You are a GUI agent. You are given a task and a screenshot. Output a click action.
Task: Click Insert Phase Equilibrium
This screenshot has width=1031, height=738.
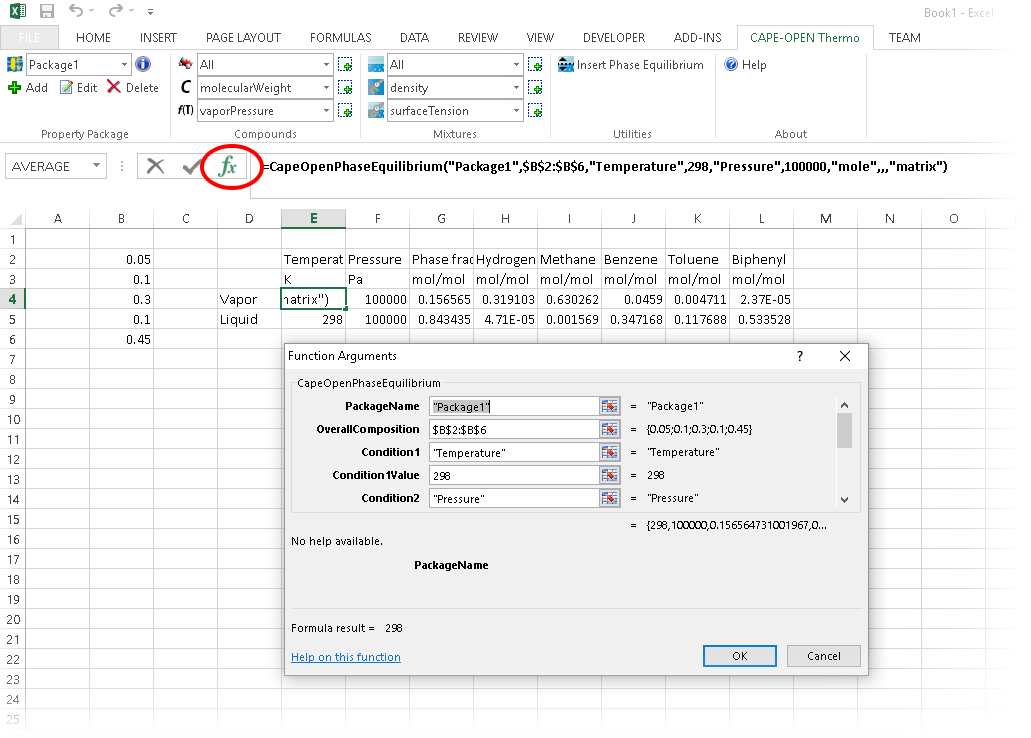pos(631,64)
